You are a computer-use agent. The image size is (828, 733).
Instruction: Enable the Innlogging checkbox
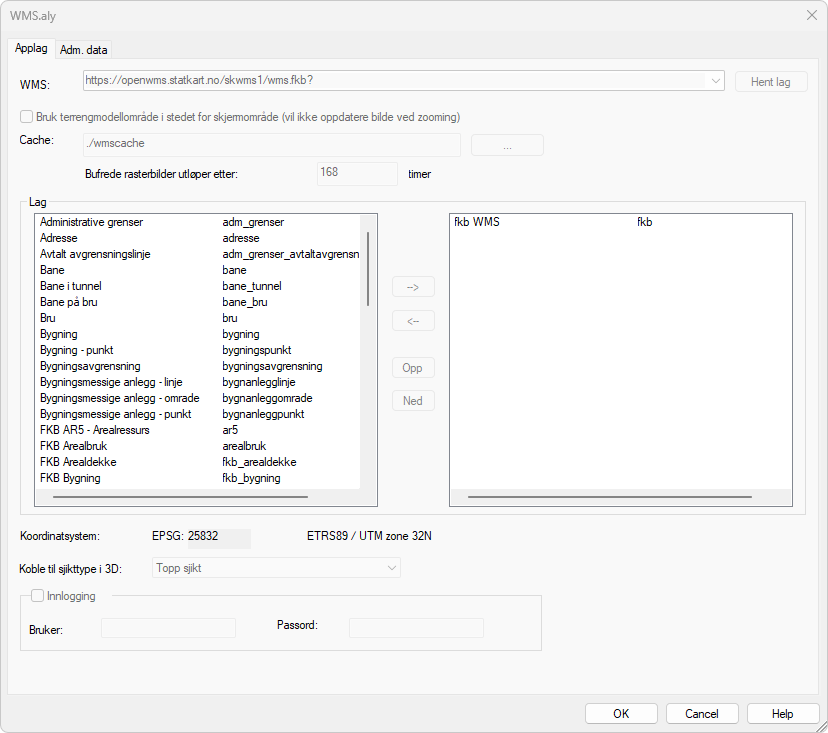[x=38, y=596]
